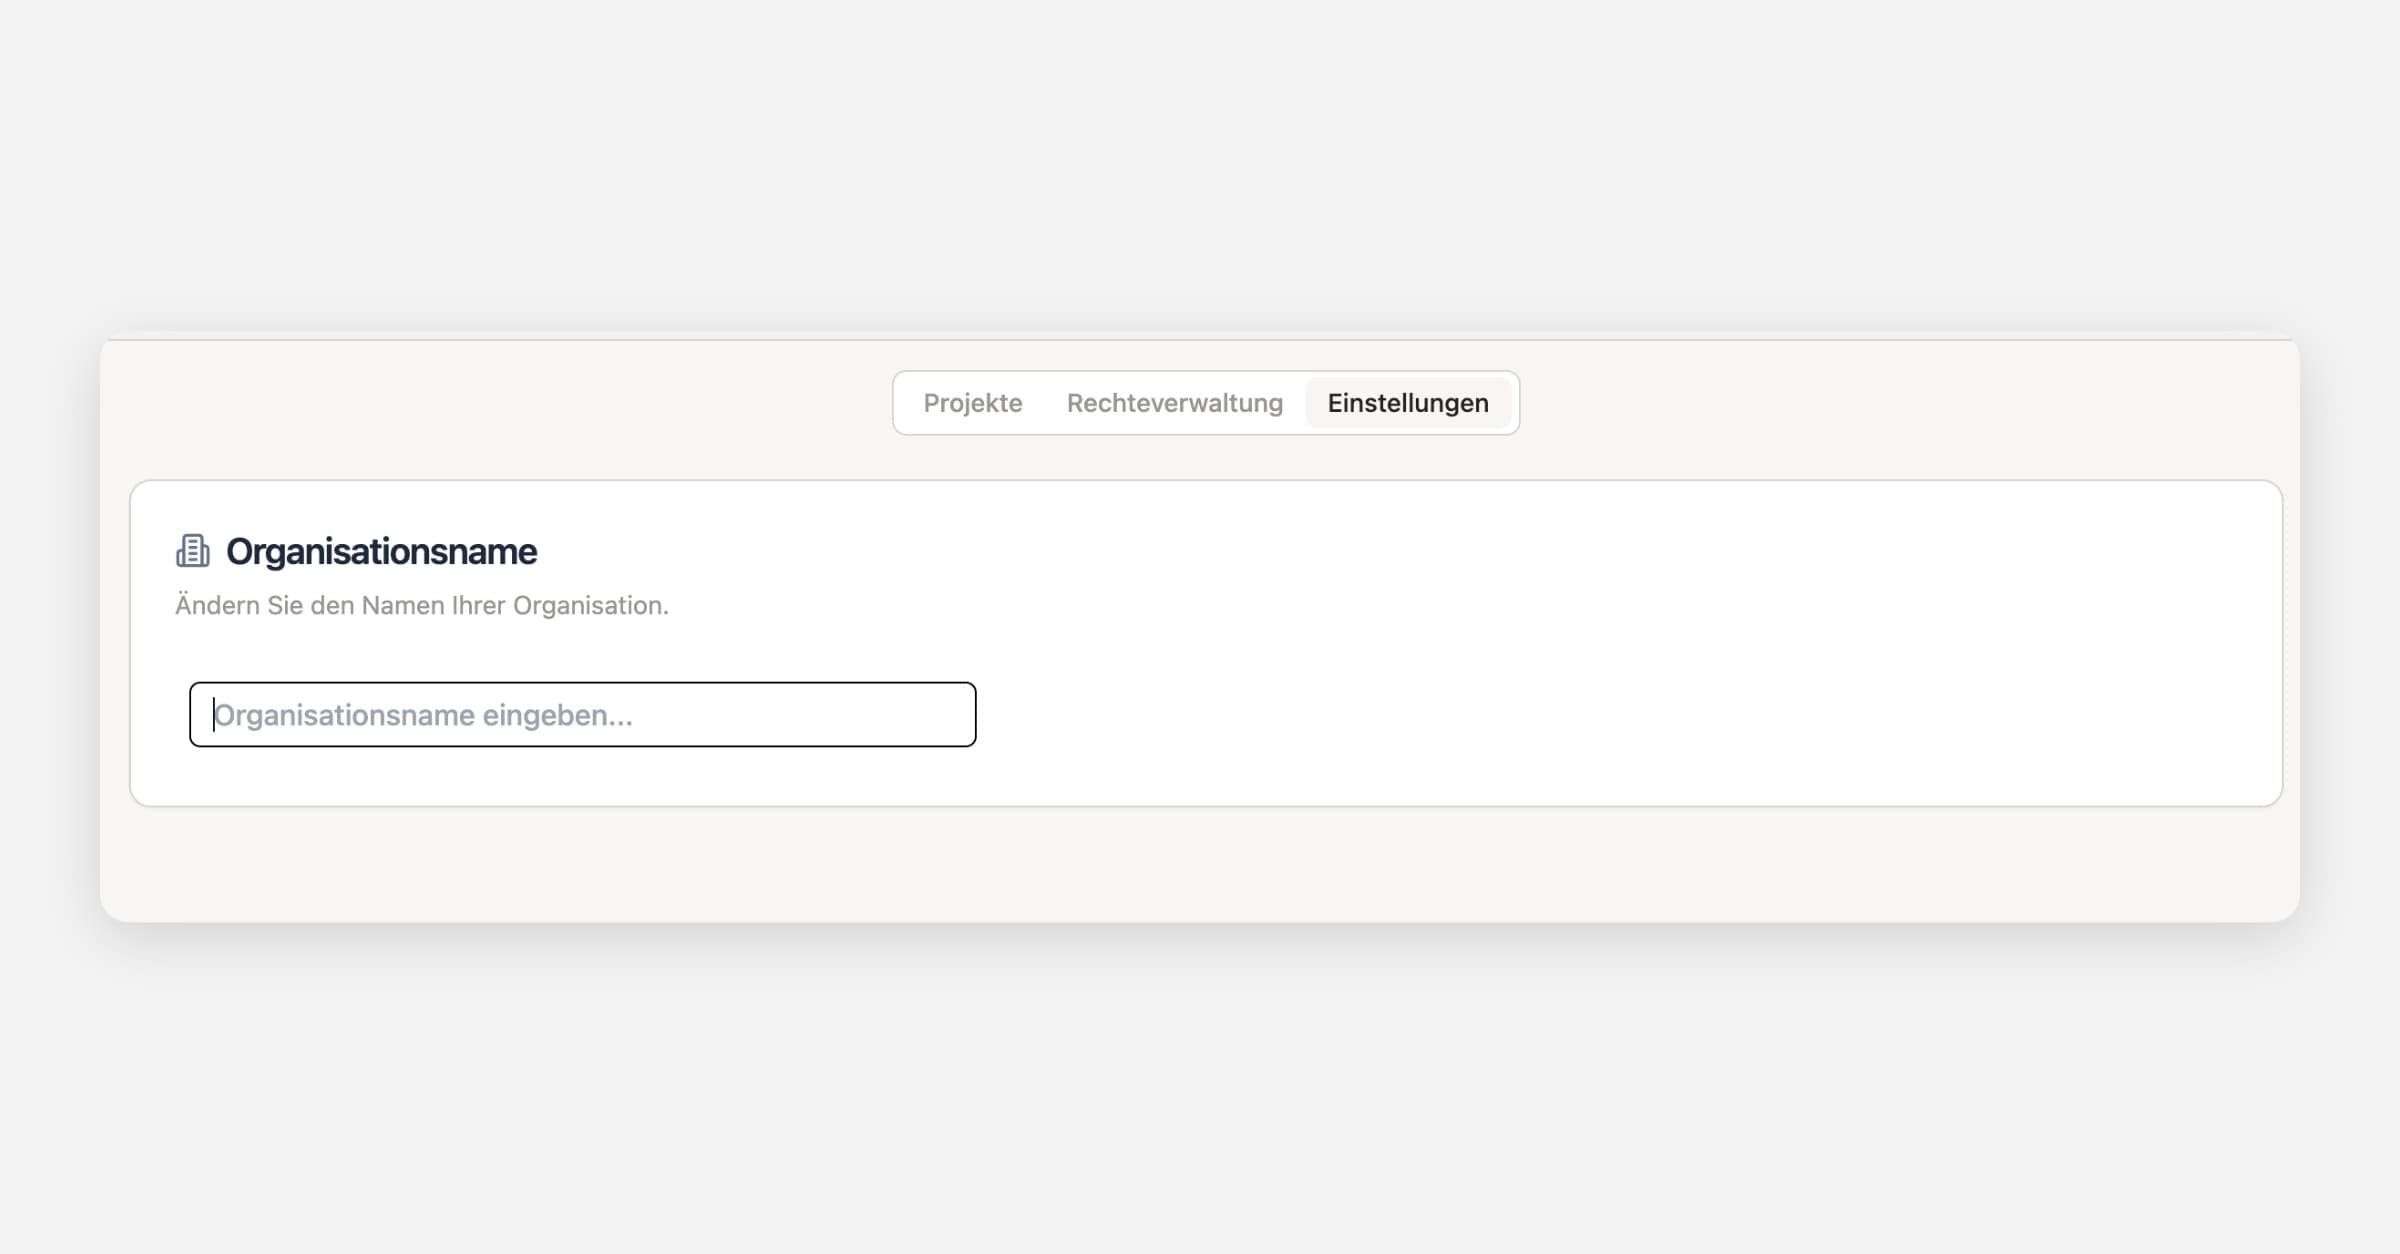Click the word "den" in the description
This screenshot has height=1254, width=2400.
point(332,605)
